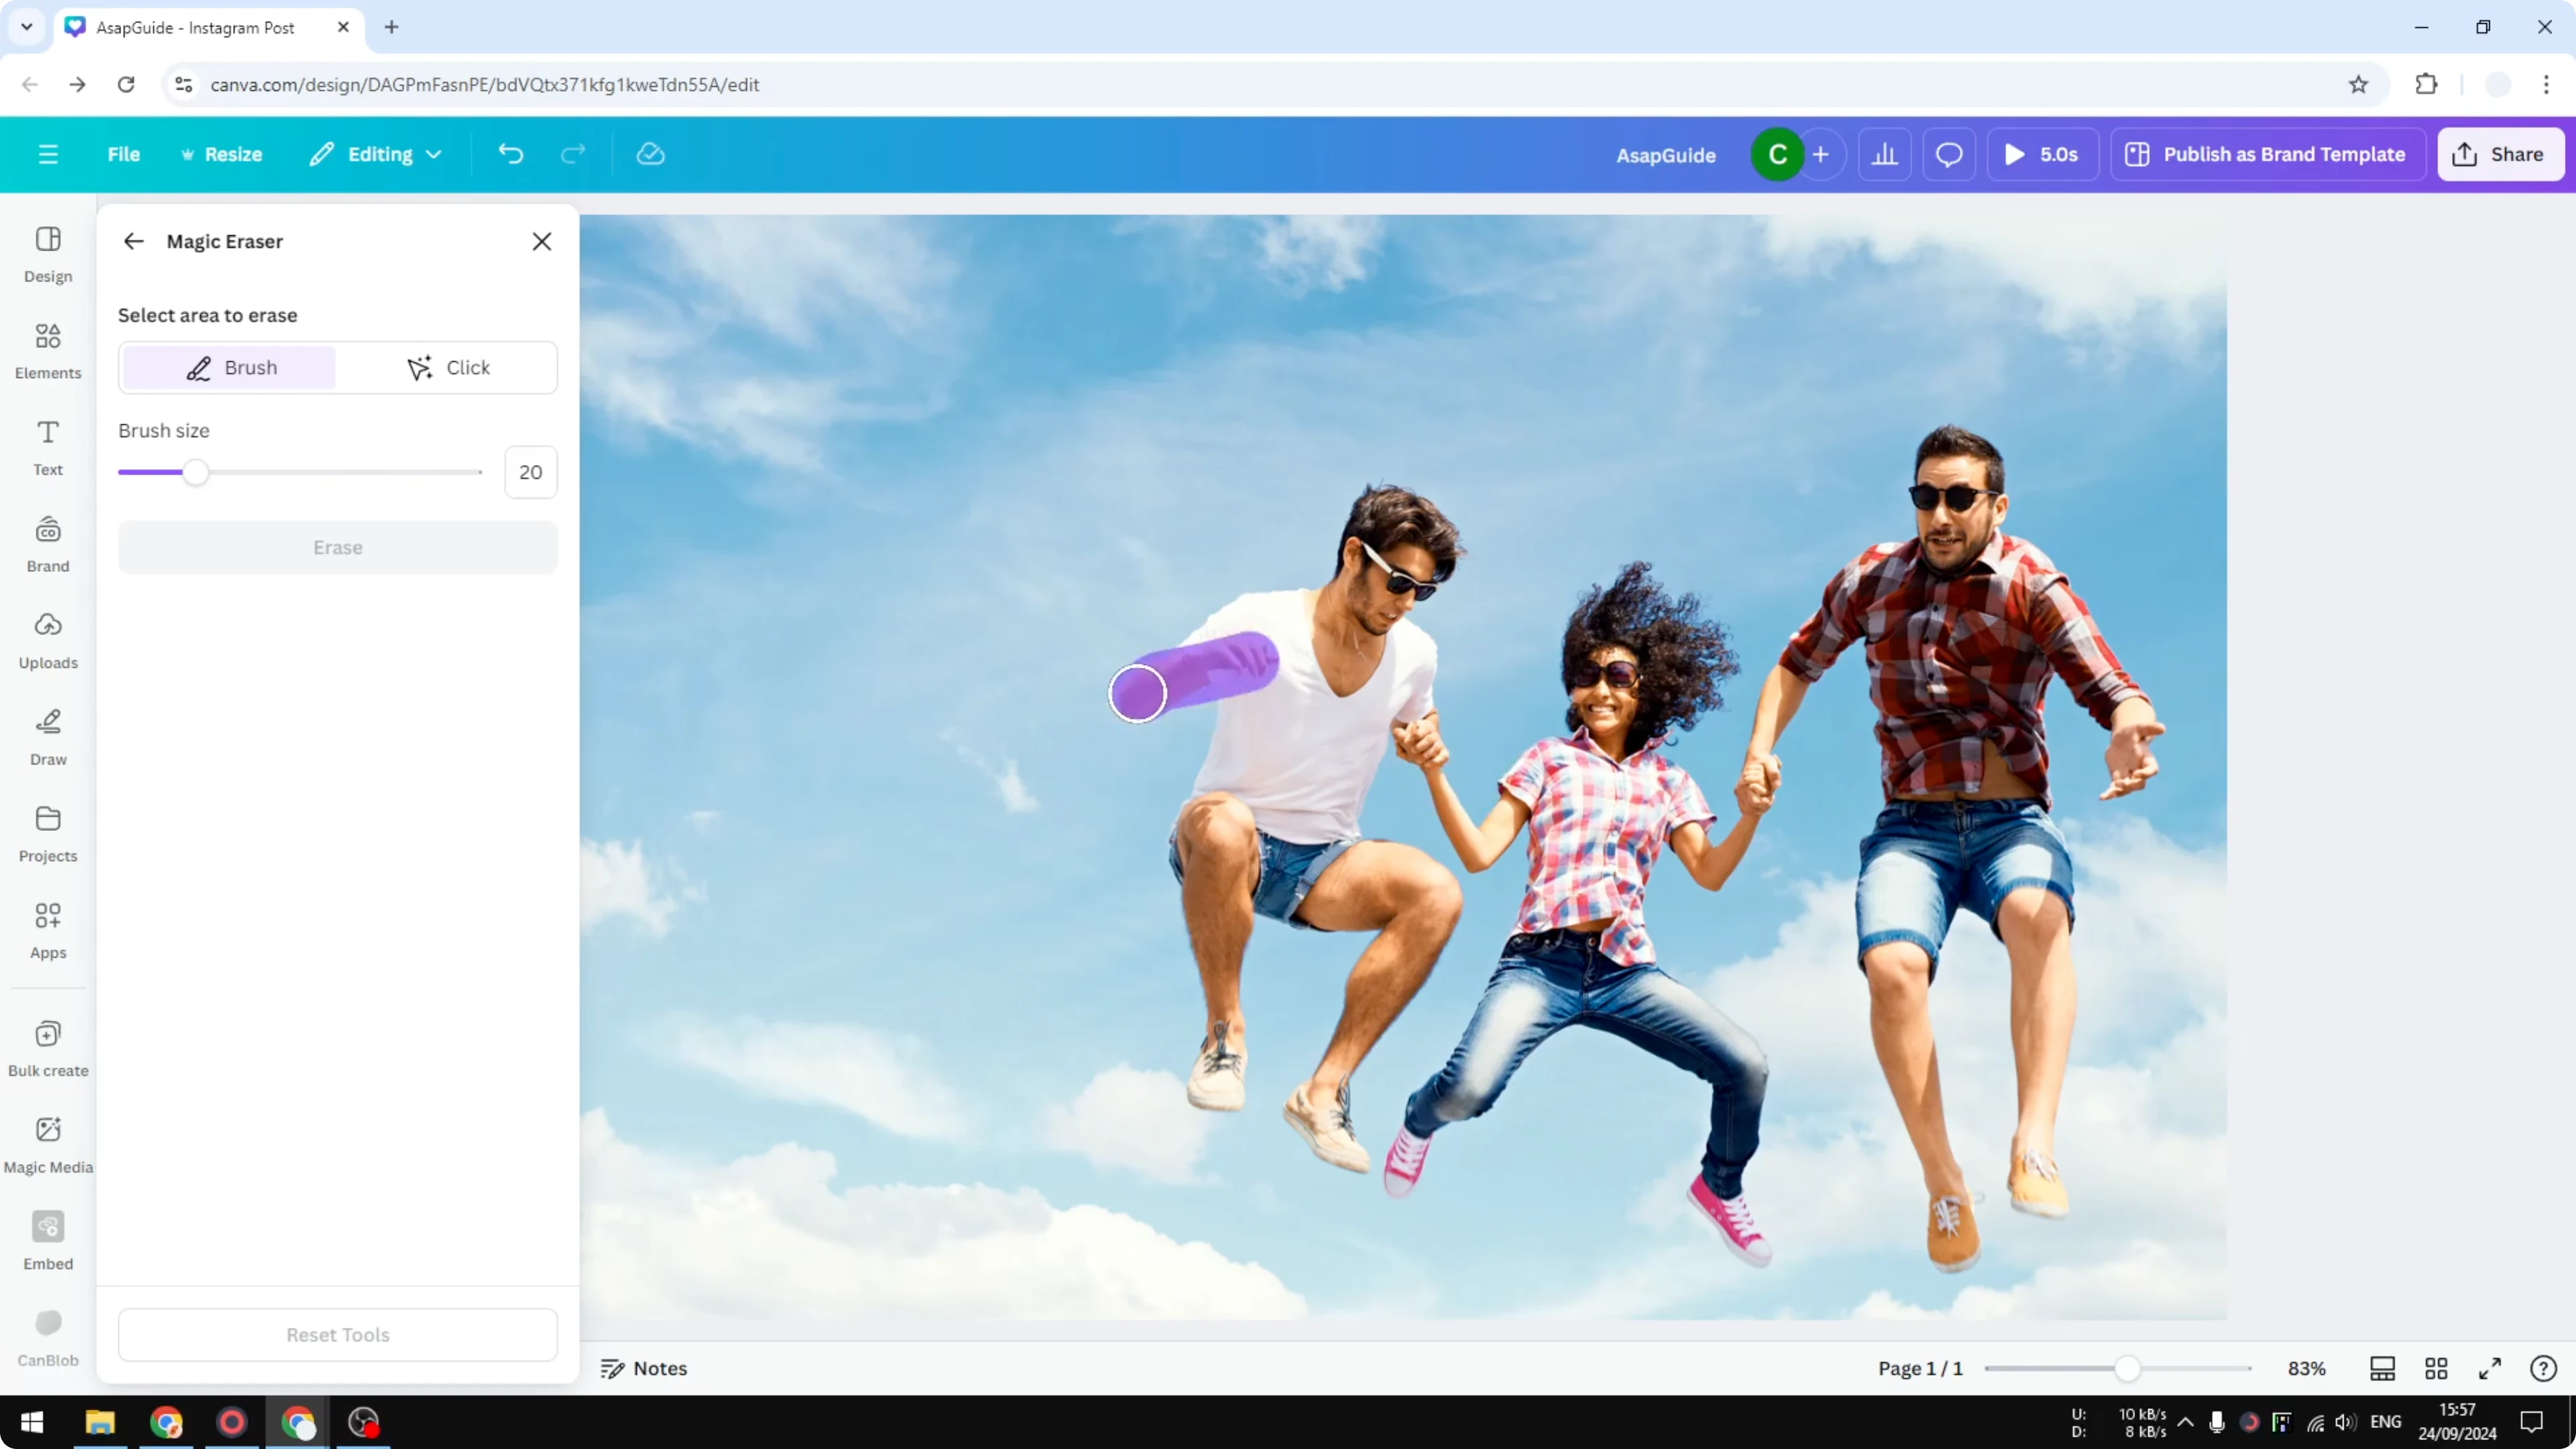
Task: Click the Share button
Action: (x=2500, y=154)
